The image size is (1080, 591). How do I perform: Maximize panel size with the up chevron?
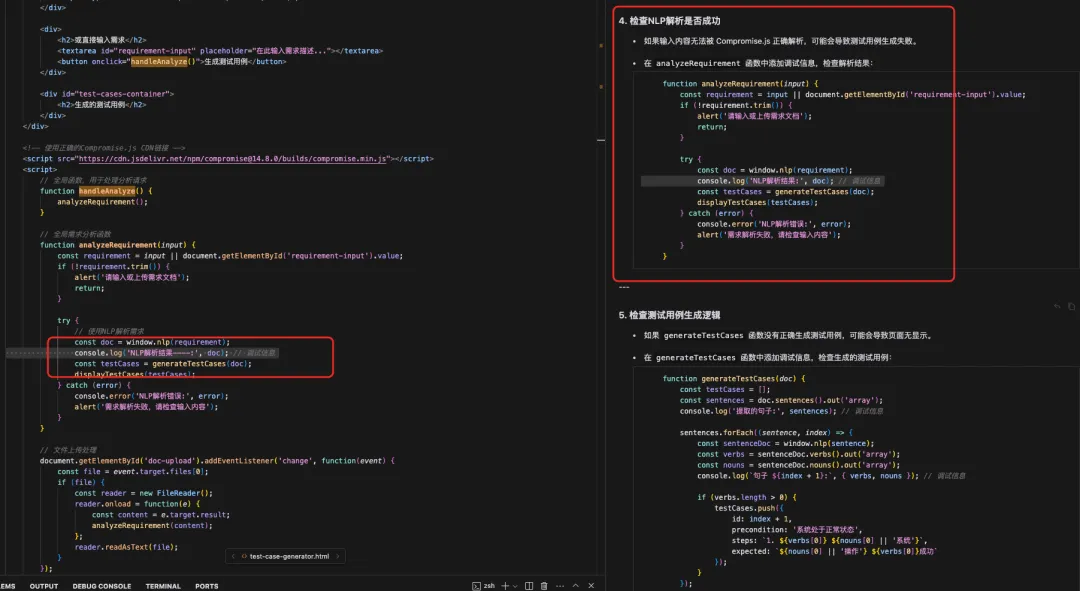pyautogui.click(x=576, y=585)
